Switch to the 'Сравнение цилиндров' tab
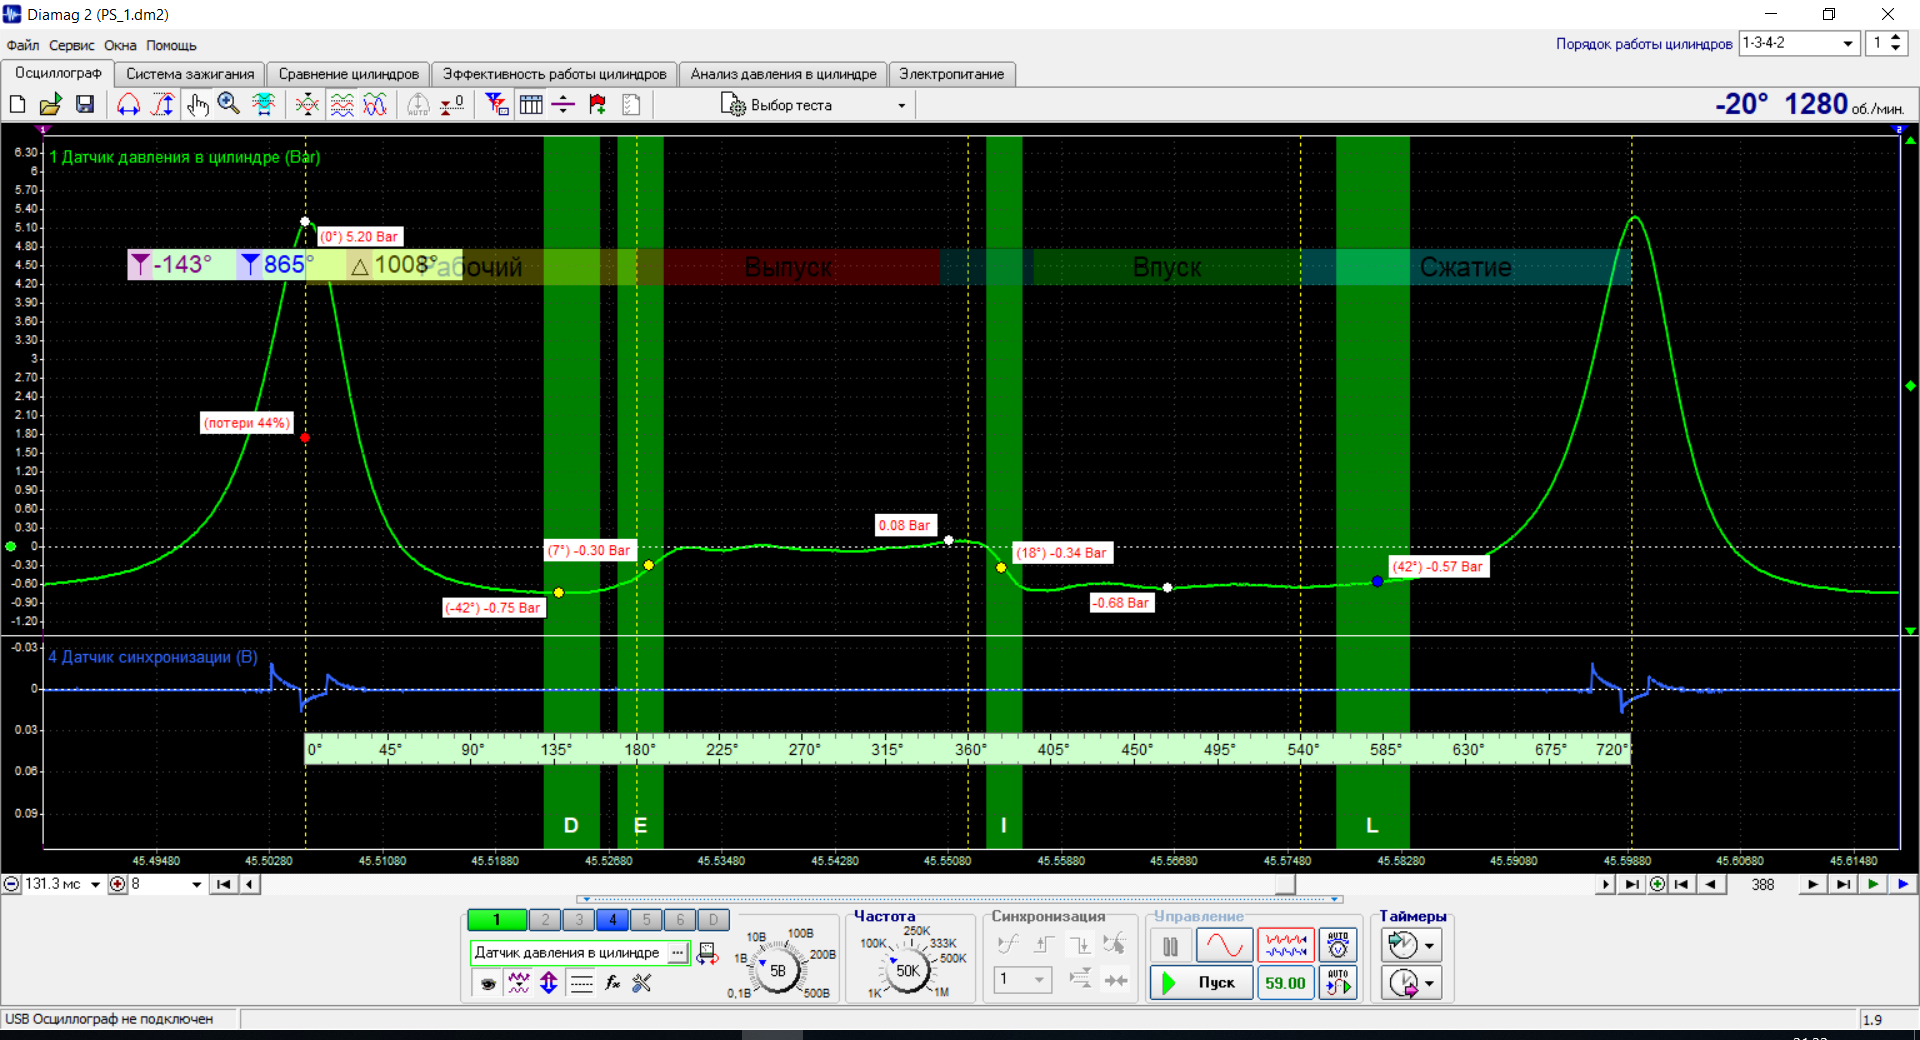1920x1040 pixels. (349, 74)
